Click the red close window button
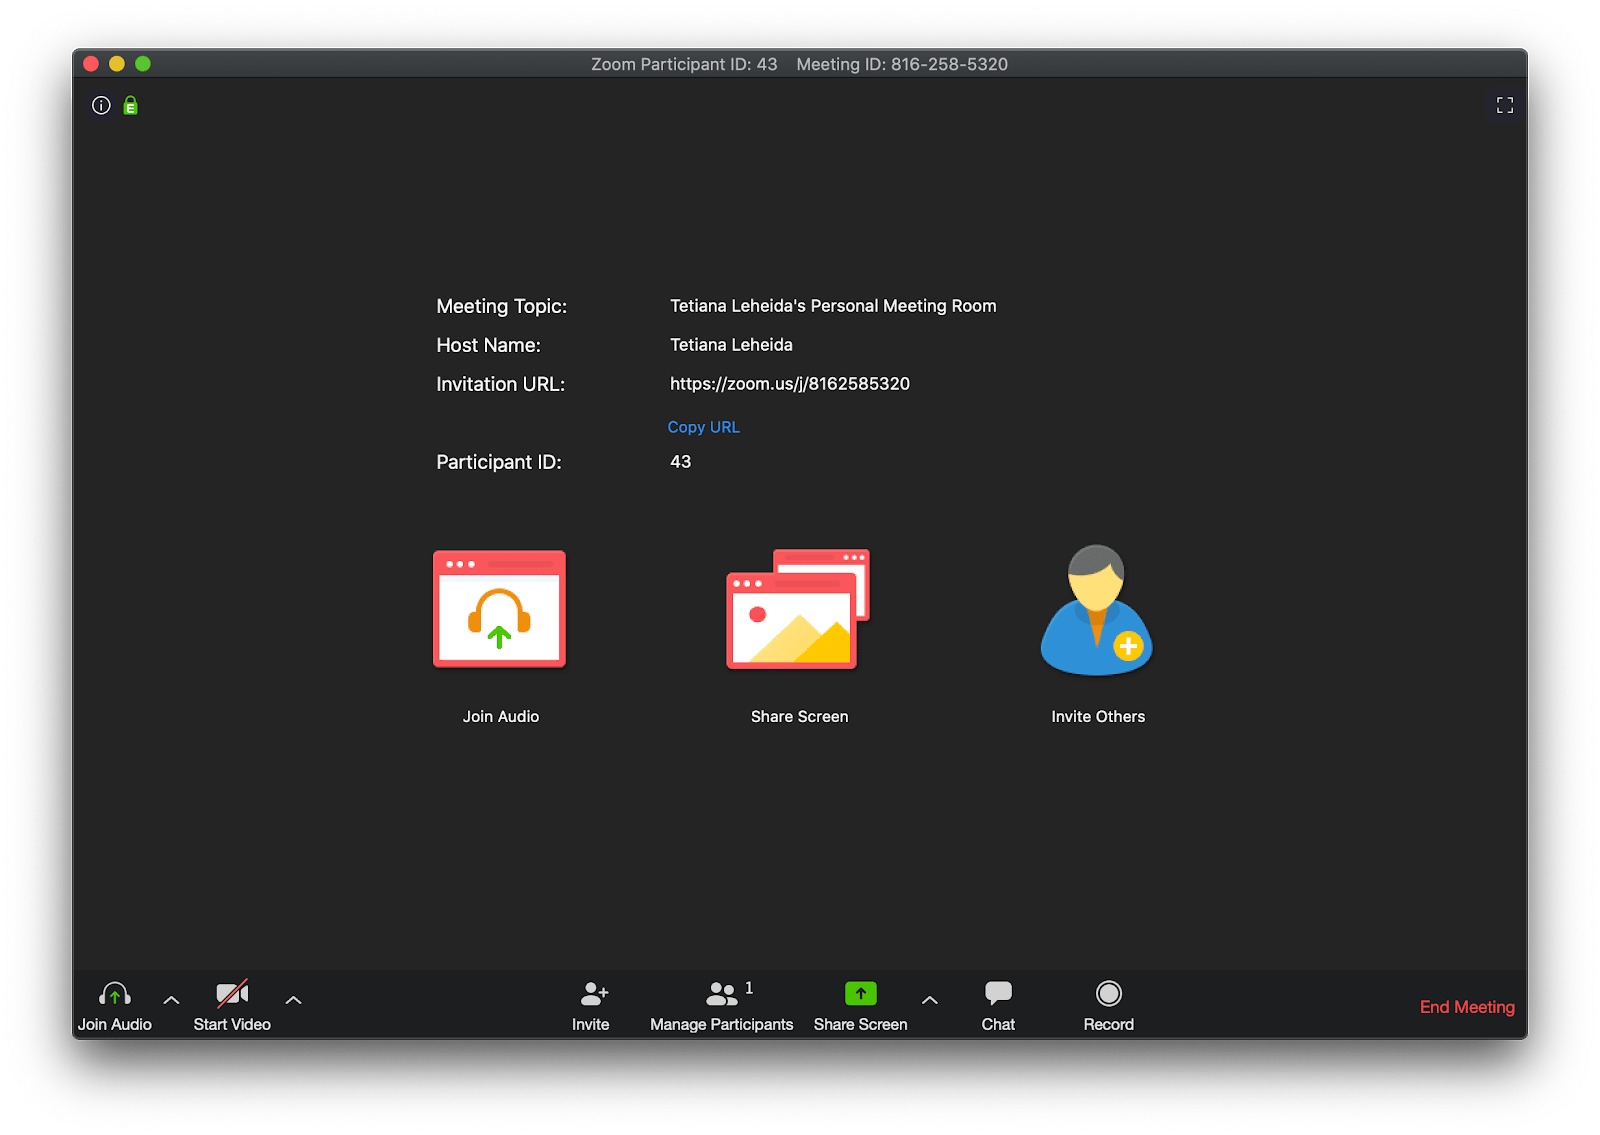The image size is (1600, 1135). (x=91, y=64)
